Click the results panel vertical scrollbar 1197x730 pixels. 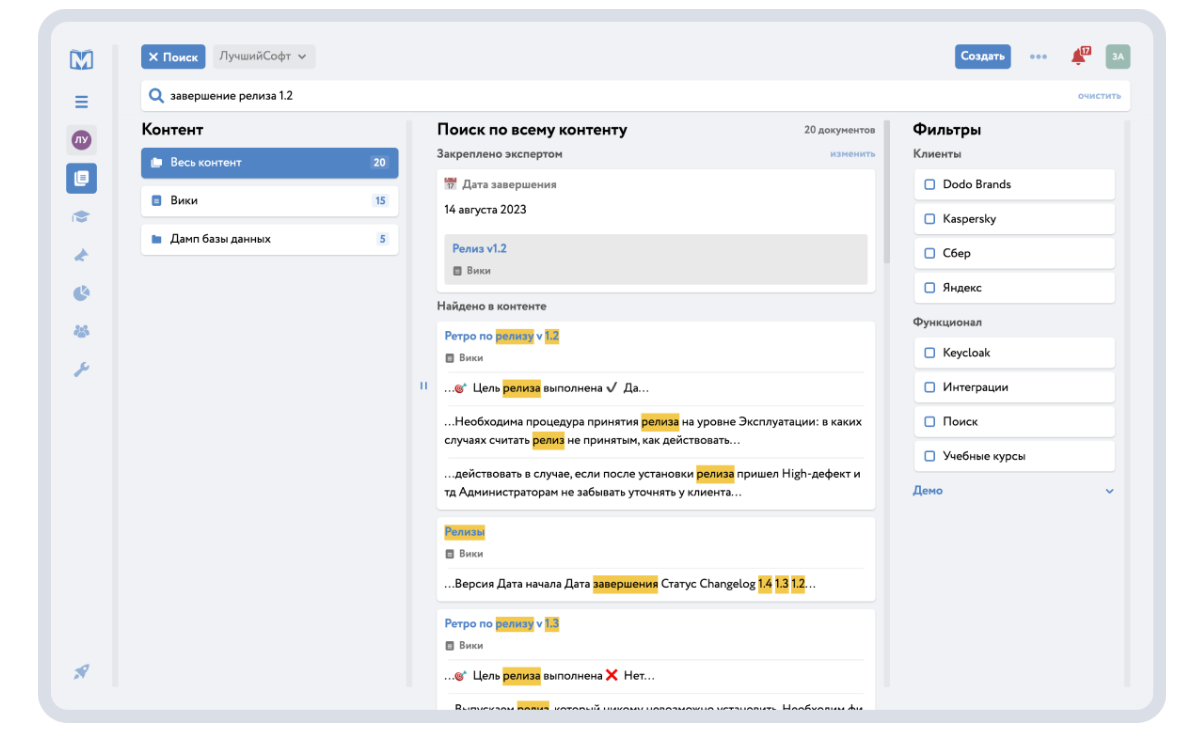pyautogui.click(x=886, y=200)
